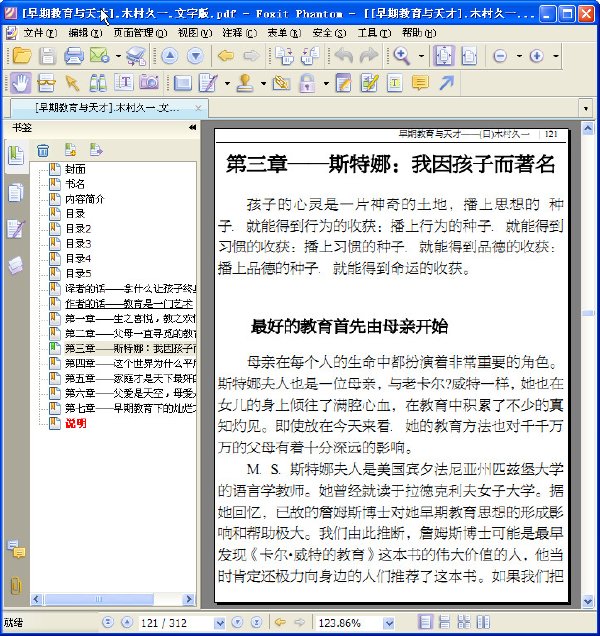
Task: Jump to the 第一章 bookmark
Action: 131,318
